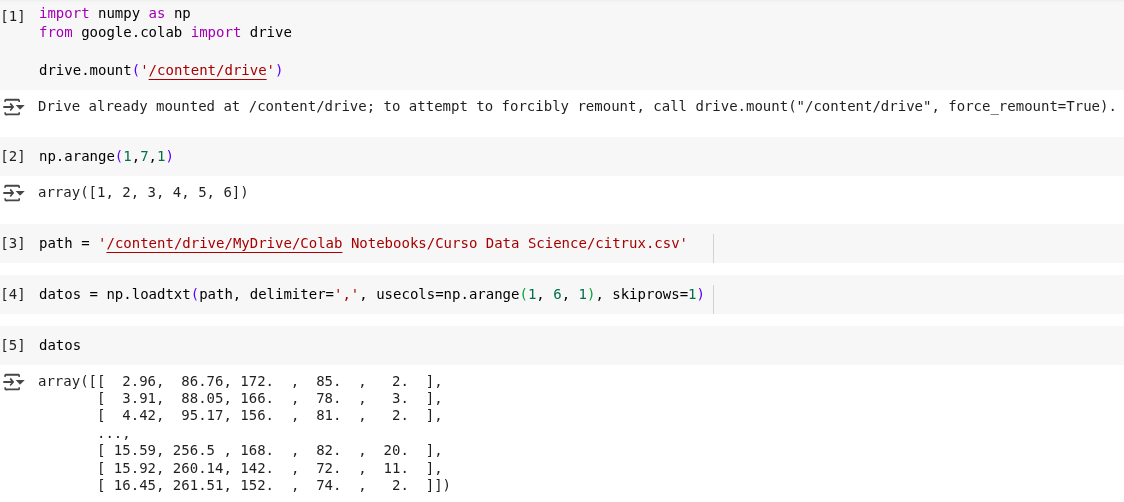Place cursor in the 'import numpy as np' line
This screenshot has height=502, width=1124.
(x=114, y=14)
